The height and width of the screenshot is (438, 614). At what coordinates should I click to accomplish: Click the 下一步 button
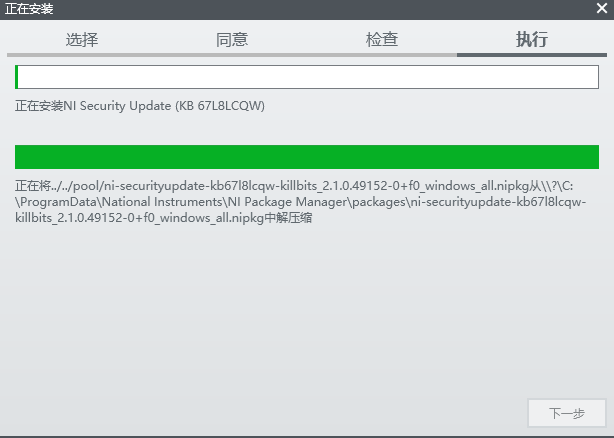[567, 413]
